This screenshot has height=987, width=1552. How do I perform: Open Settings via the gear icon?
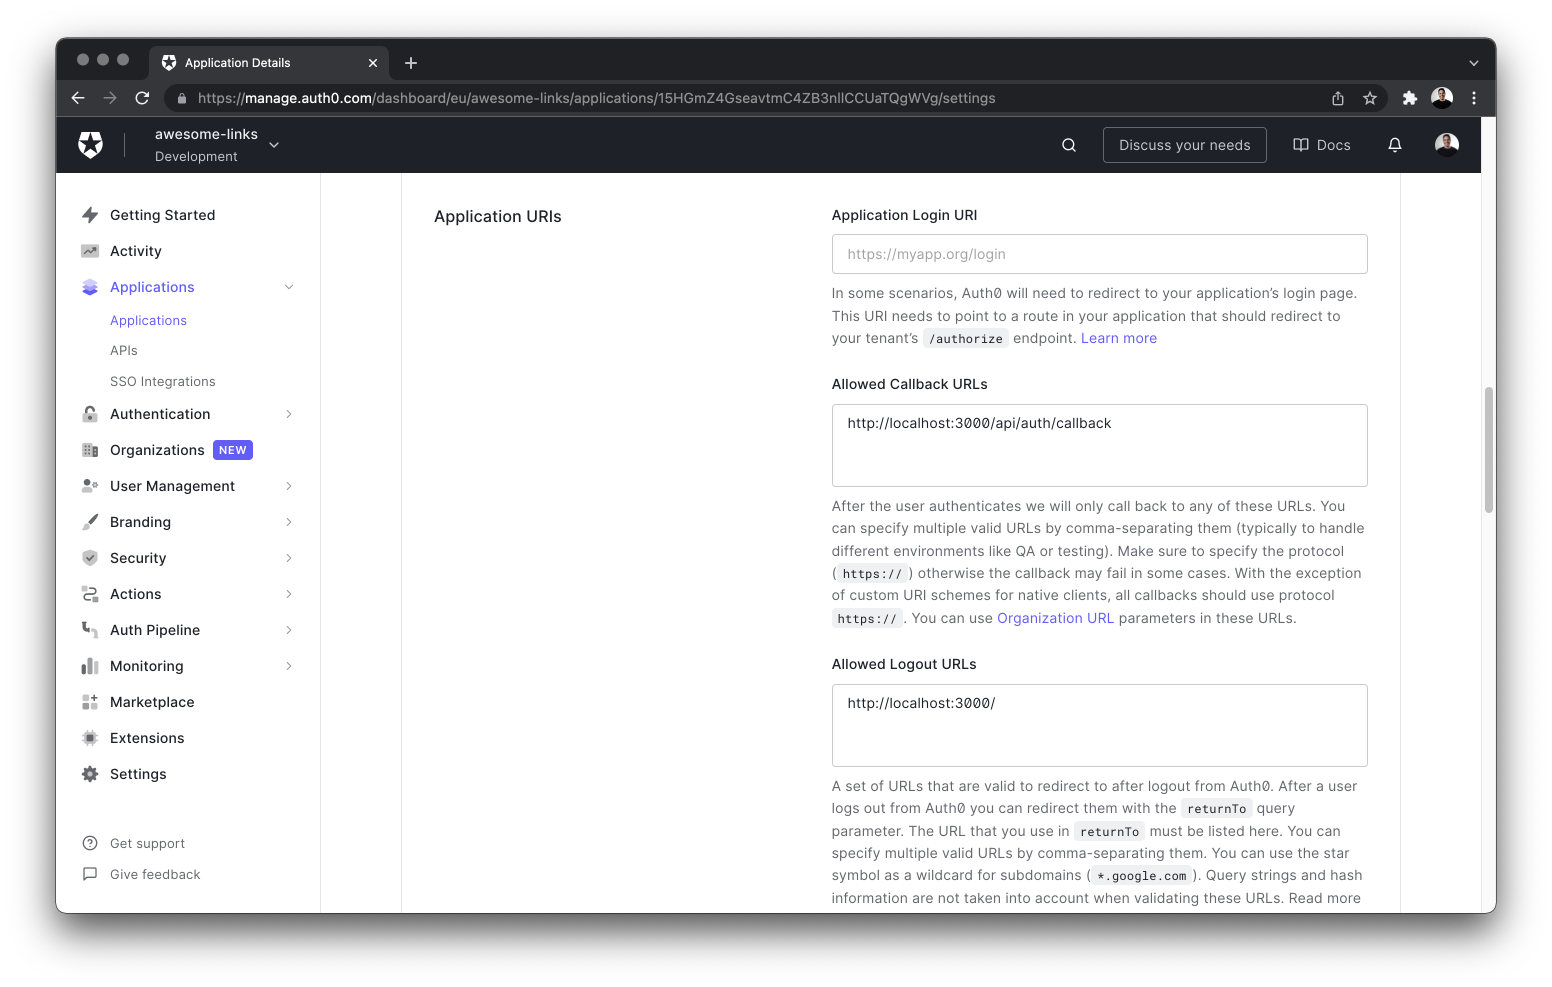pos(90,773)
